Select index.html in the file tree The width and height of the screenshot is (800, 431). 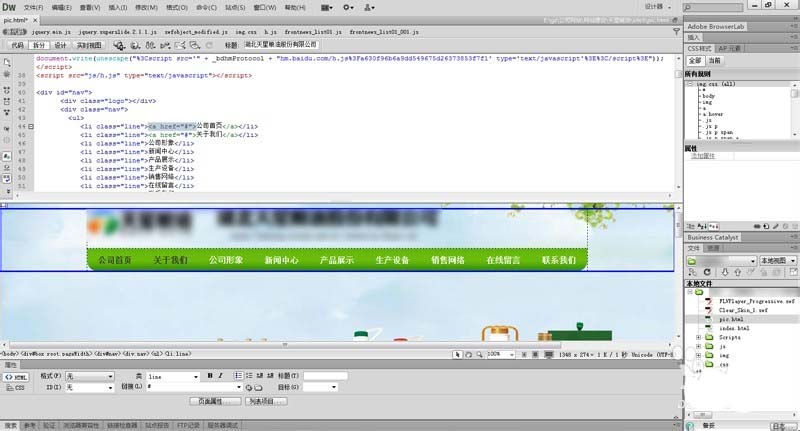(x=734, y=328)
